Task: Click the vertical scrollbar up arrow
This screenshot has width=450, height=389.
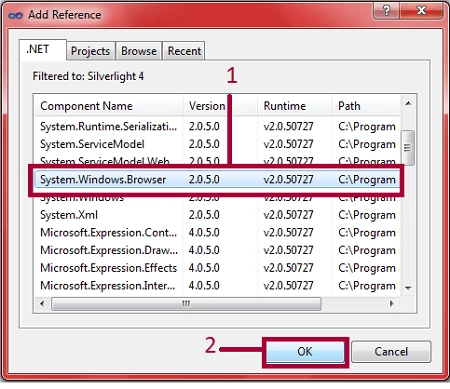Action: [x=408, y=104]
